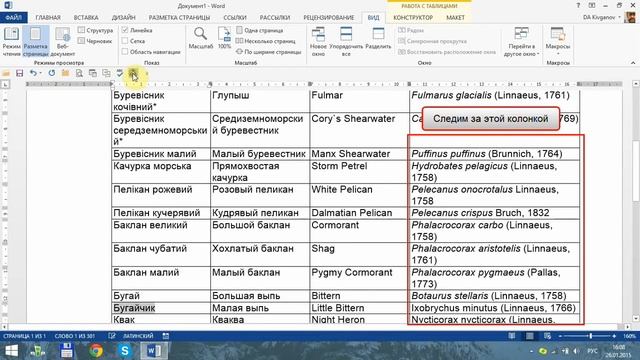Undo last action in quick access toolbar
This screenshot has width=640, height=360.
[x=33, y=73]
